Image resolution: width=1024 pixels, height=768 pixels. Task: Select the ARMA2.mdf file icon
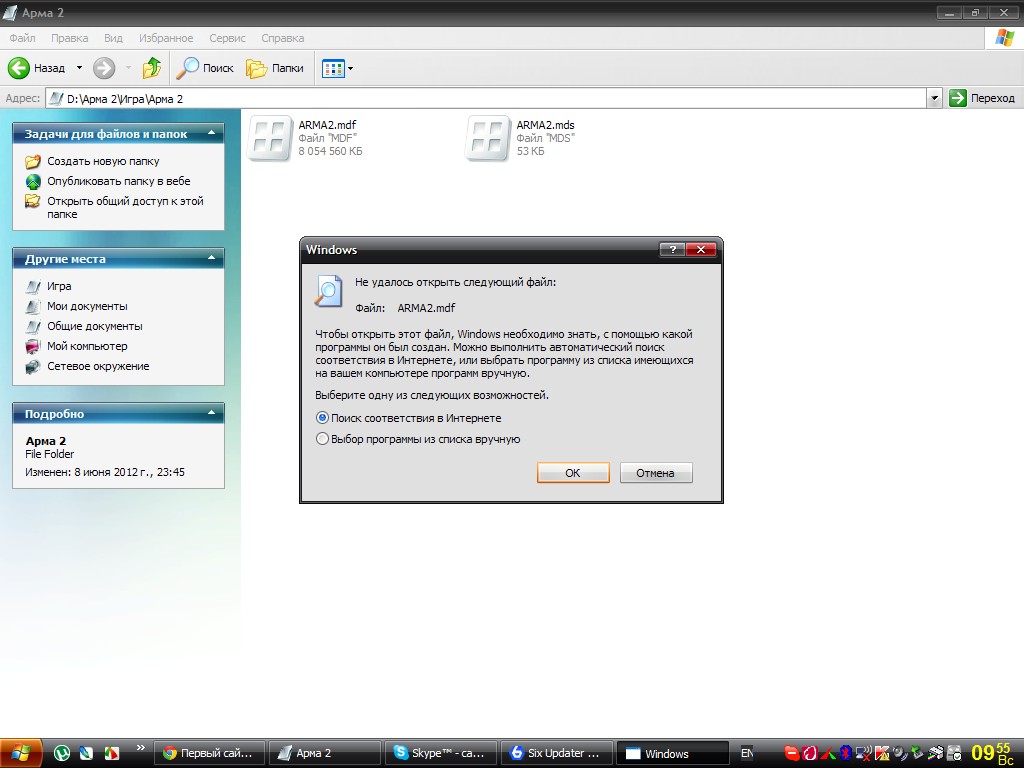[x=269, y=138]
